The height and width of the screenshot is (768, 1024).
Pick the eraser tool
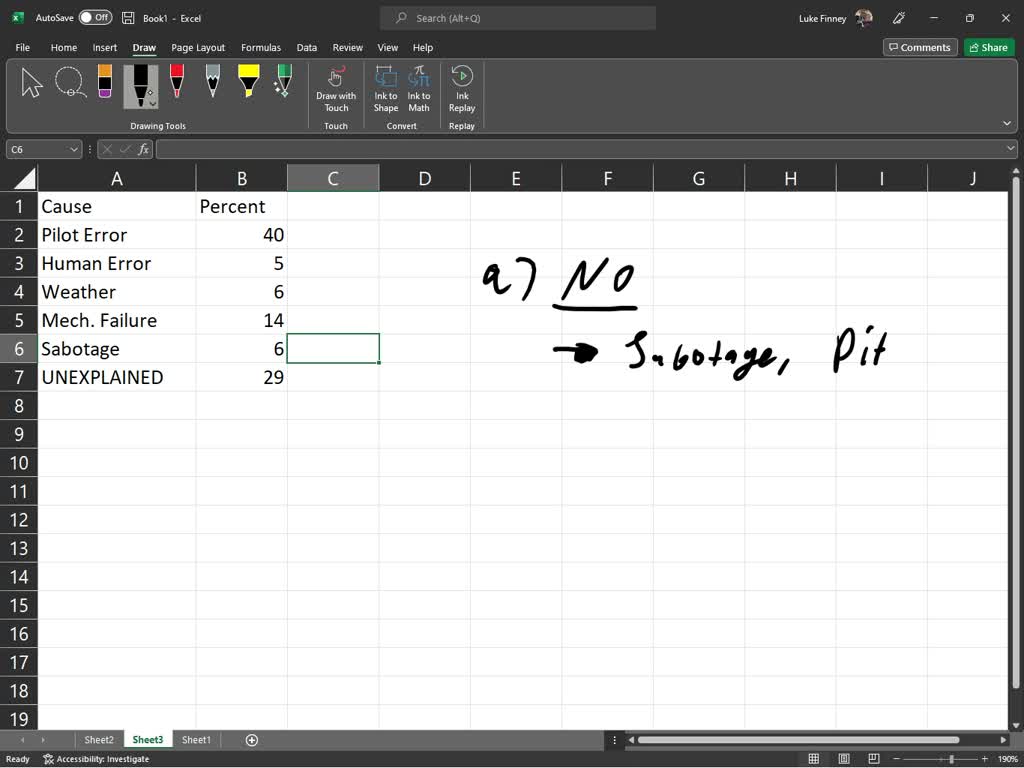(105, 82)
